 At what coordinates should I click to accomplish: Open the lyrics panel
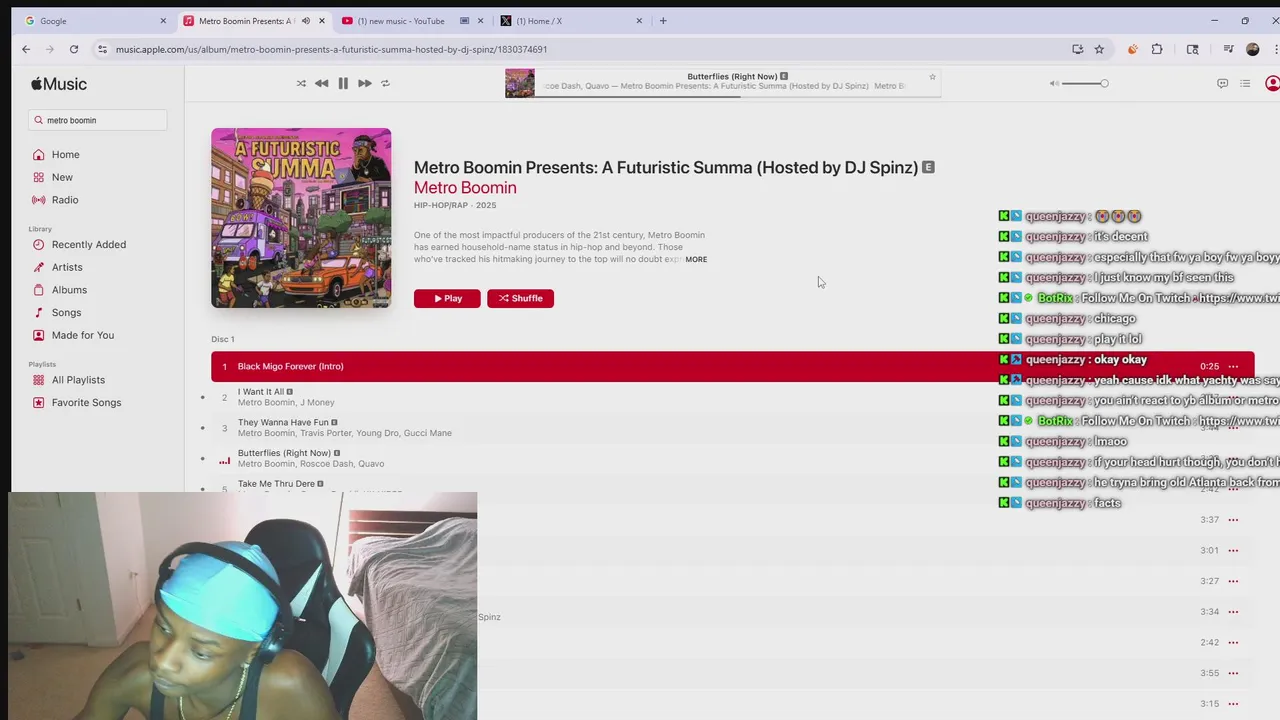point(1222,83)
